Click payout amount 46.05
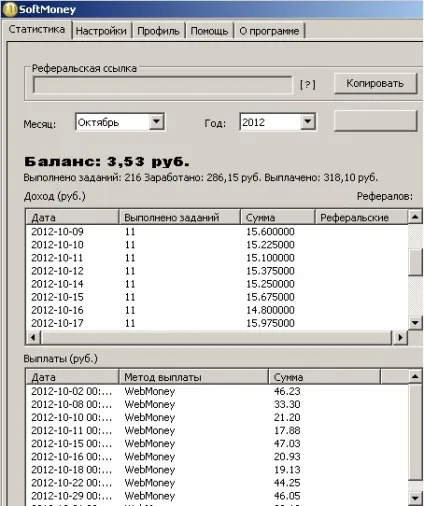The width and height of the screenshot is (424, 506). [x=287, y=496]
